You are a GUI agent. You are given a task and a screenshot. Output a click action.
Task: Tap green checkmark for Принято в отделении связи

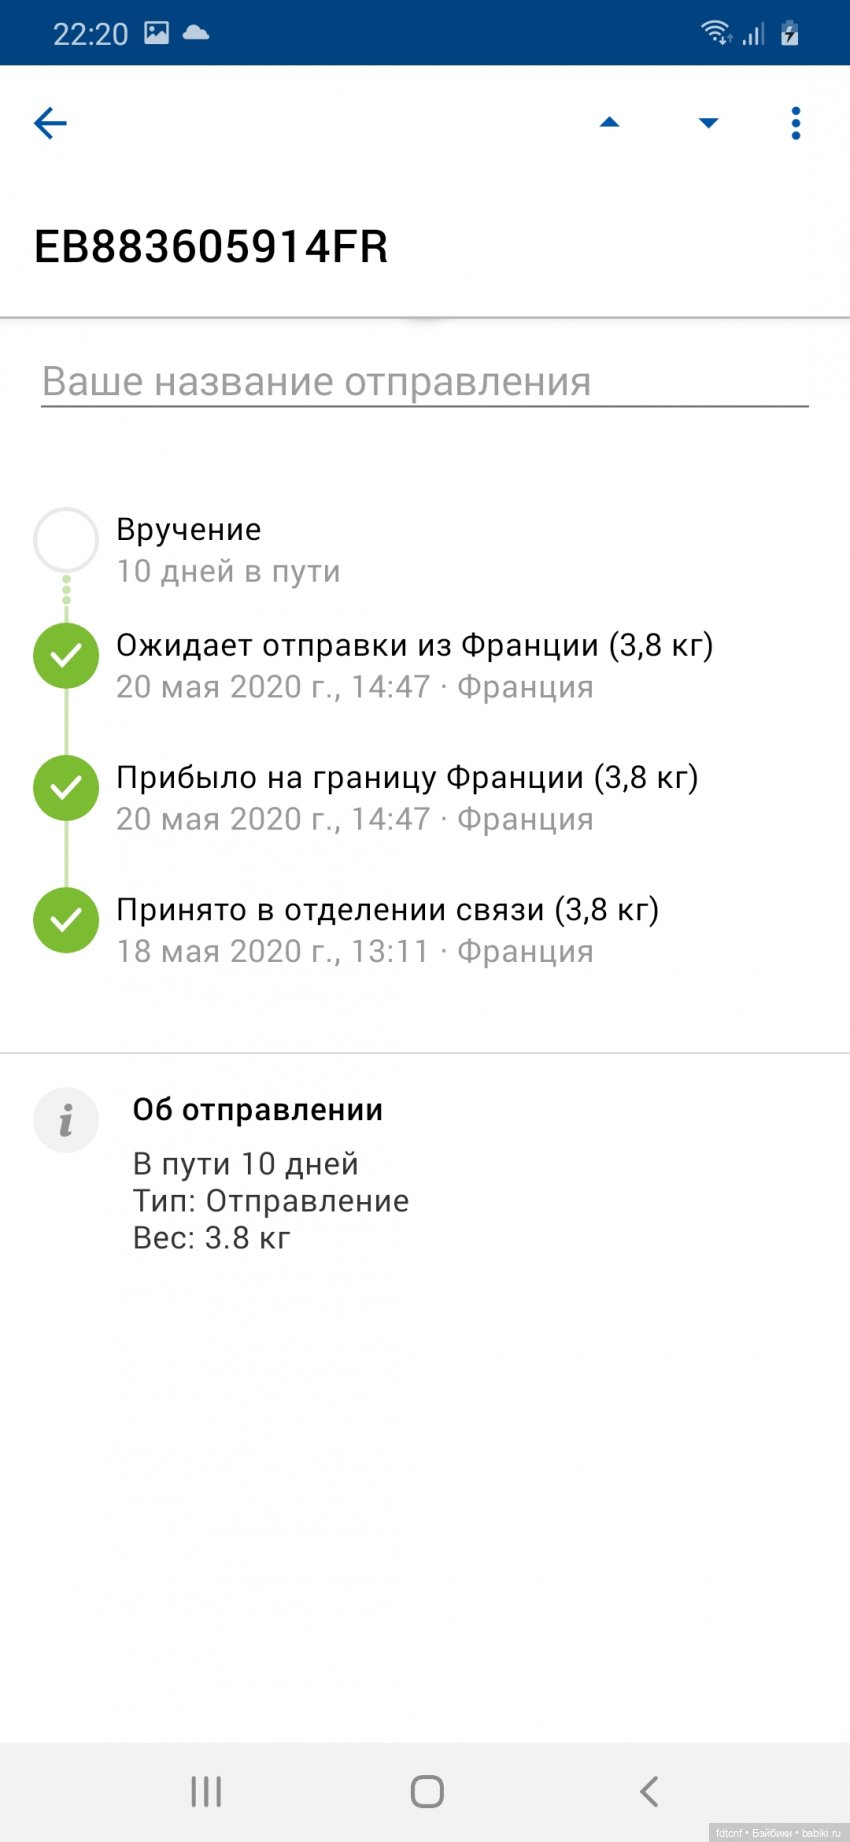coord(66,920)
